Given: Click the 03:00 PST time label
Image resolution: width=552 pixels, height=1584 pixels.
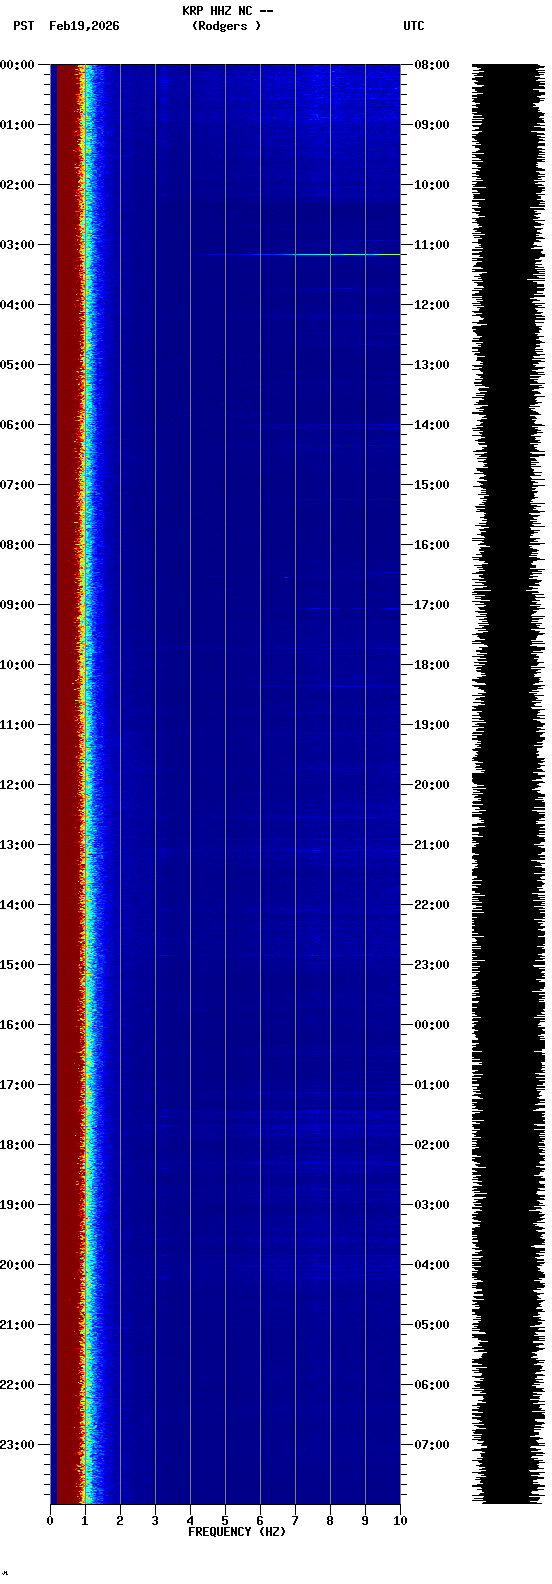Looking at the screenshot, I should (x=17, y=245).
